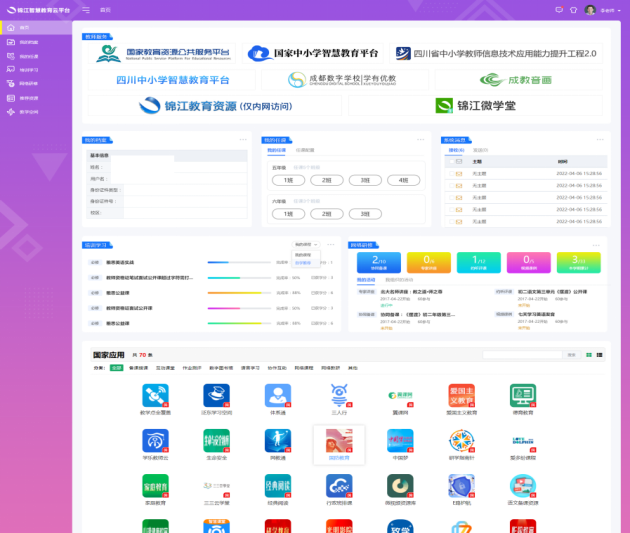Image resolution: width=630 pixels, height=533 pixels.
Task: Collapse the sidebar with the hamburger icon
Action: pos(86,10)
